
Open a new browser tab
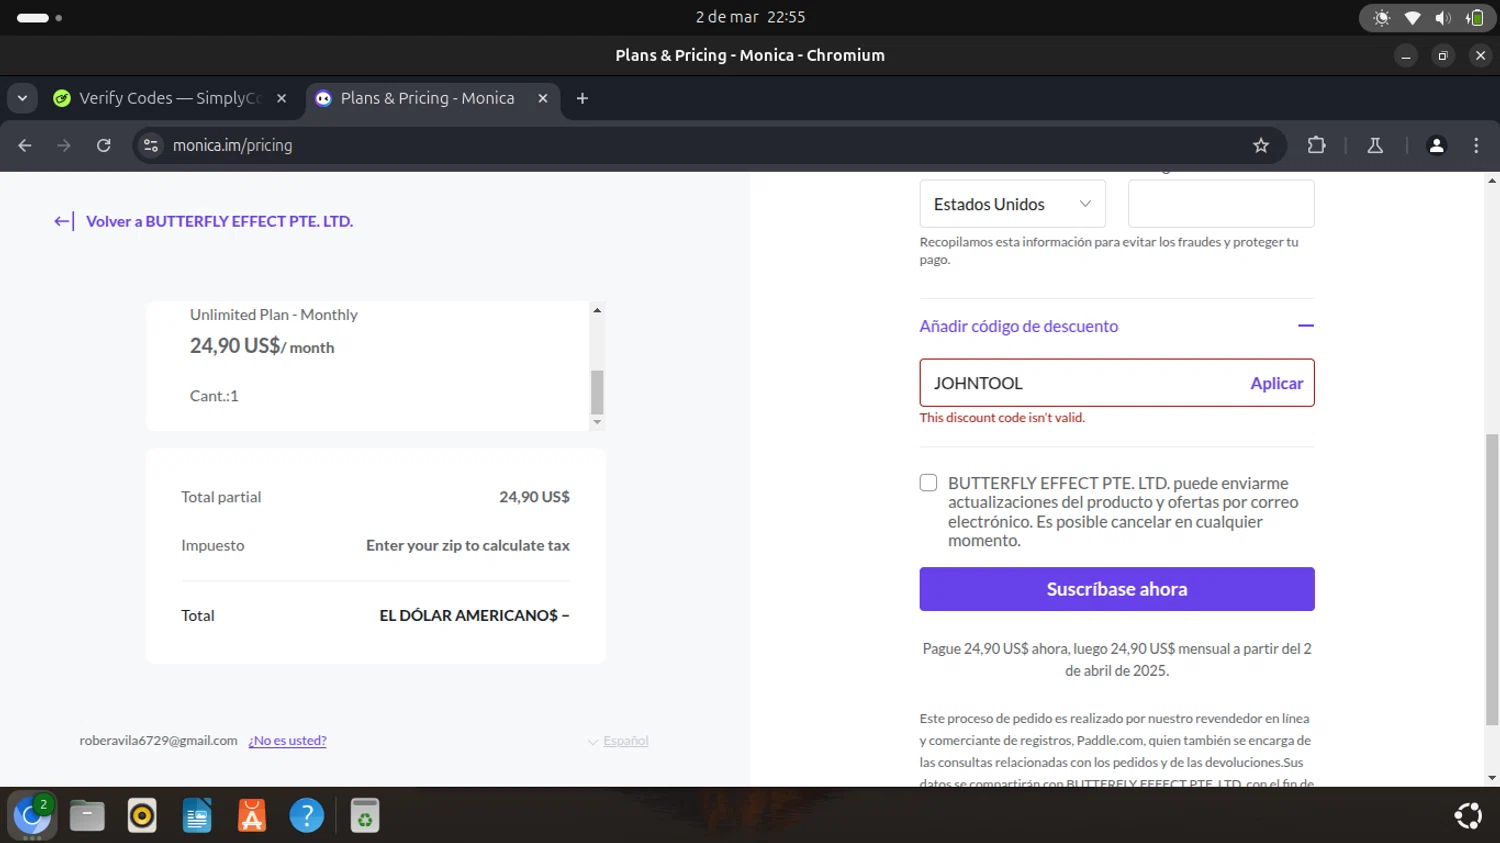point(582,98)
